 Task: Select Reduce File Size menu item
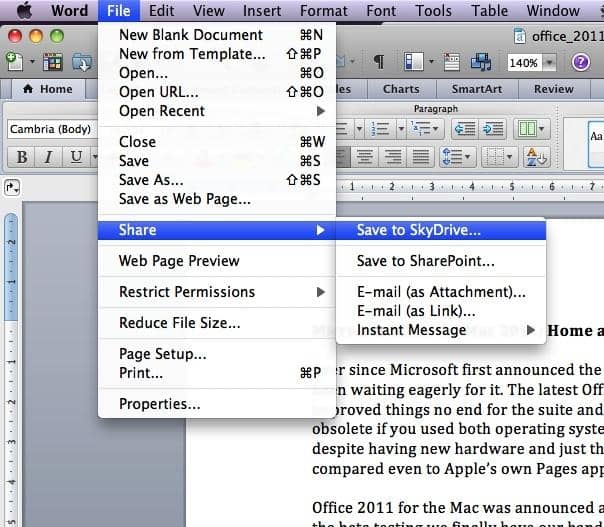point(179,323)
